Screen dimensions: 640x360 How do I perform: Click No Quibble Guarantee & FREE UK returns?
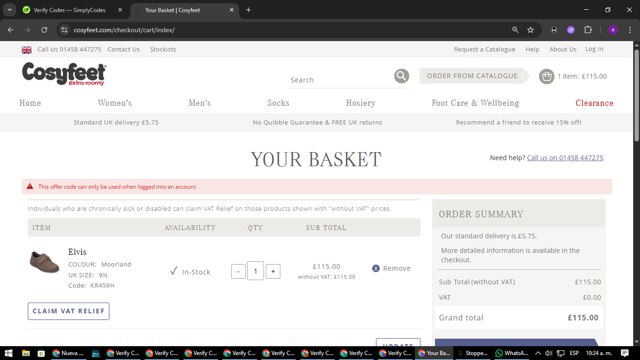pyautogui.click(x=317, y=122)
